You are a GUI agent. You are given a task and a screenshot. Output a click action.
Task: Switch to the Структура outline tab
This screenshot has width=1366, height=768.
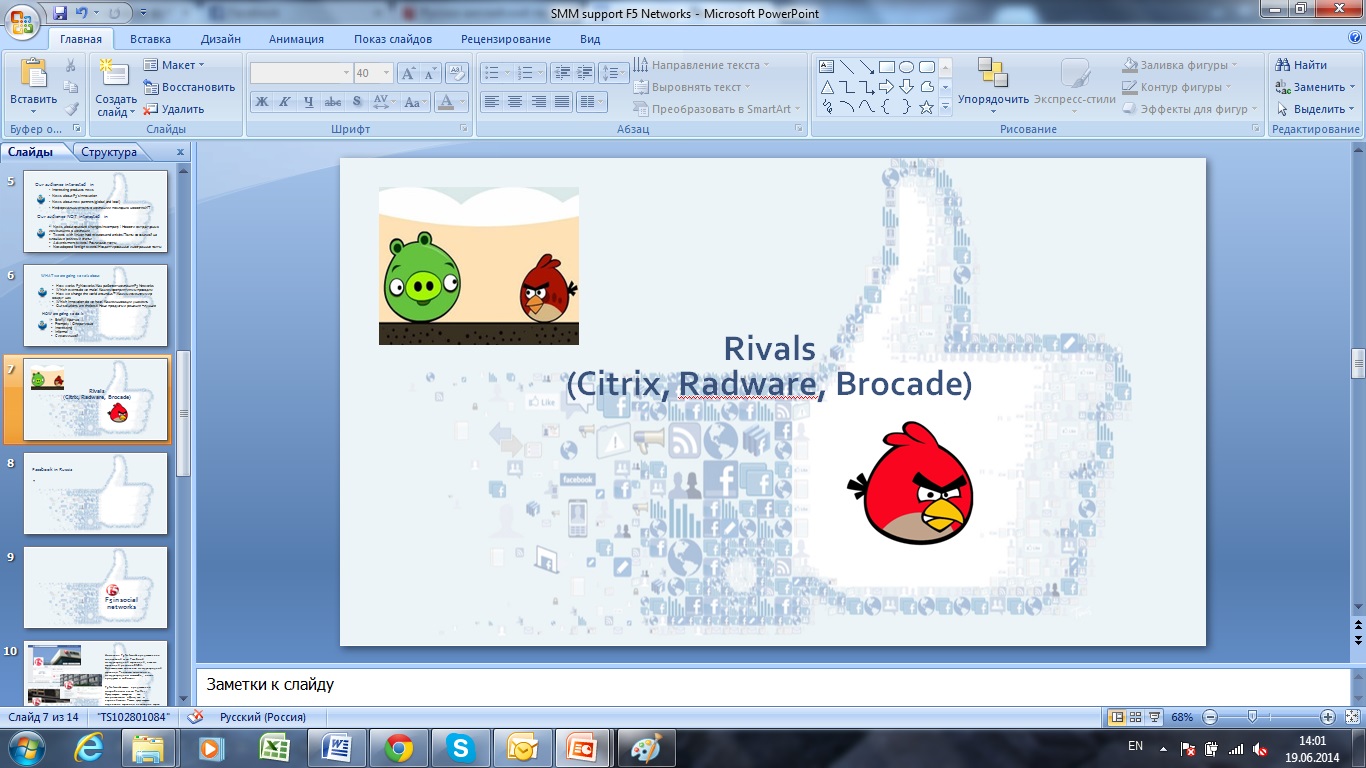(109, 152)
